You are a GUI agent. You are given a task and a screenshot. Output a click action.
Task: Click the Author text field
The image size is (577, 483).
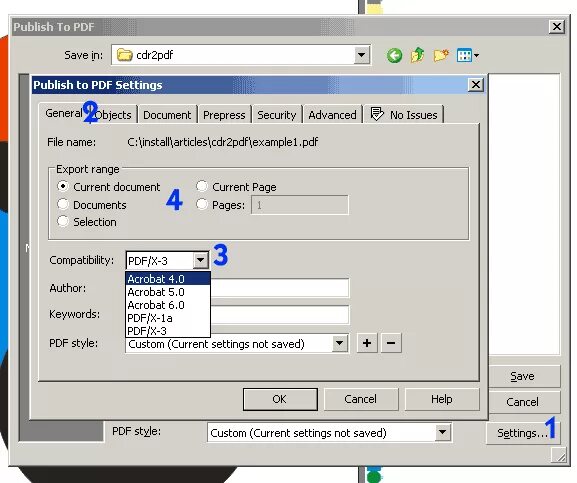(x=280, y=288)
